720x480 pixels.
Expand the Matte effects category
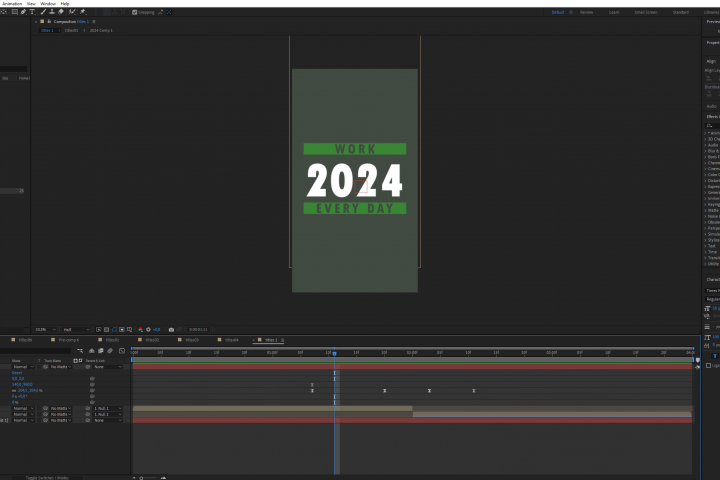pos(705,210)
